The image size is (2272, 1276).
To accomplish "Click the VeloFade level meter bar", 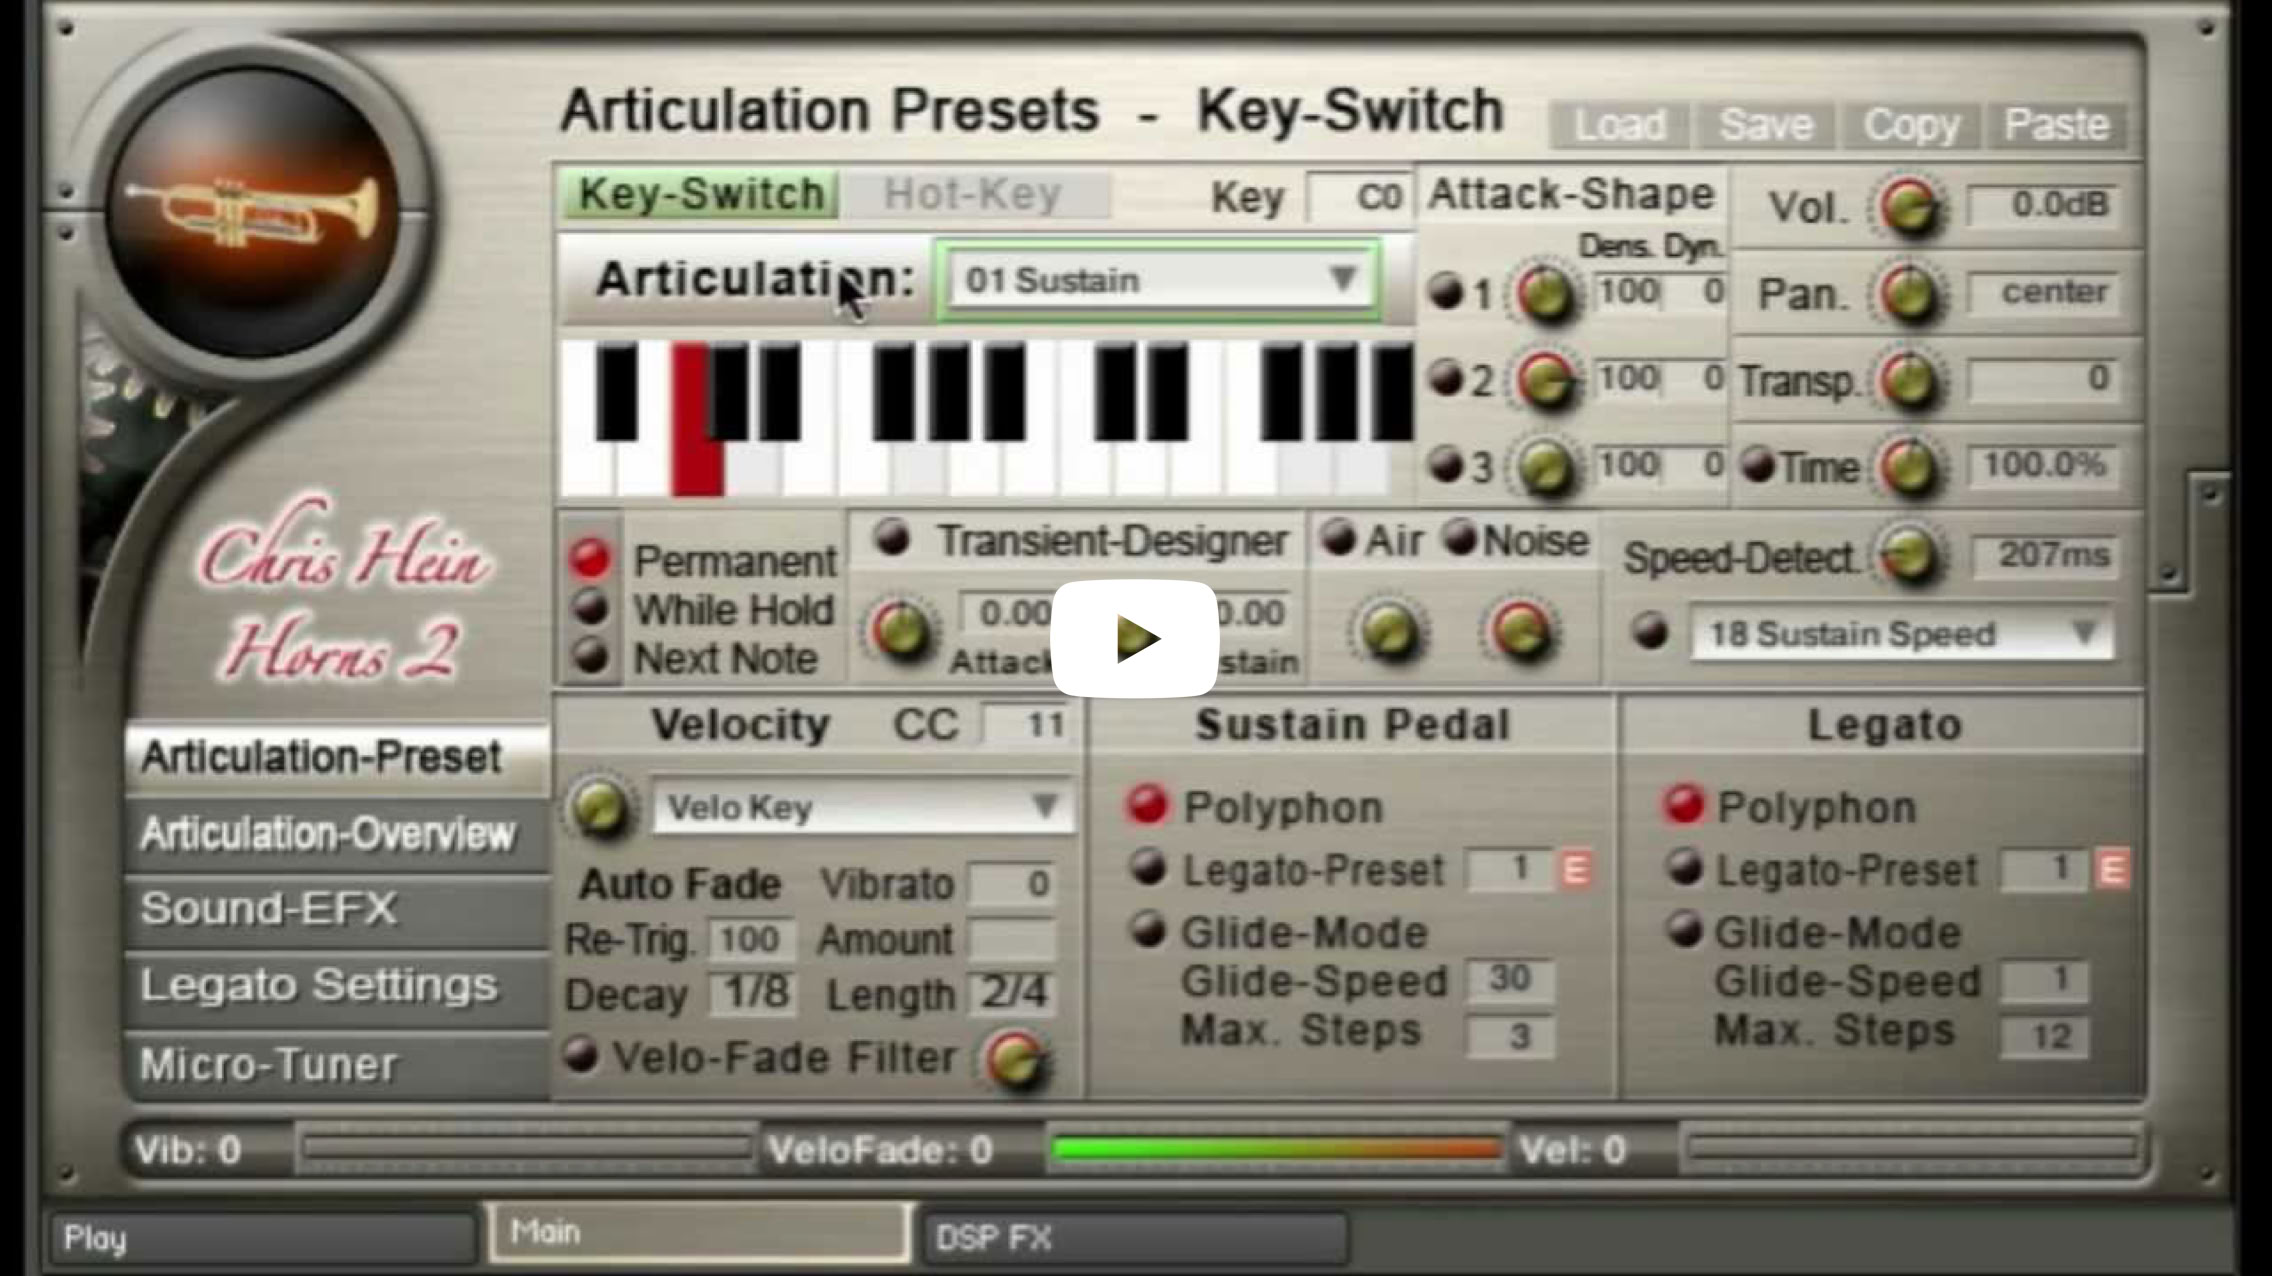I will tap(1277, 1150).
